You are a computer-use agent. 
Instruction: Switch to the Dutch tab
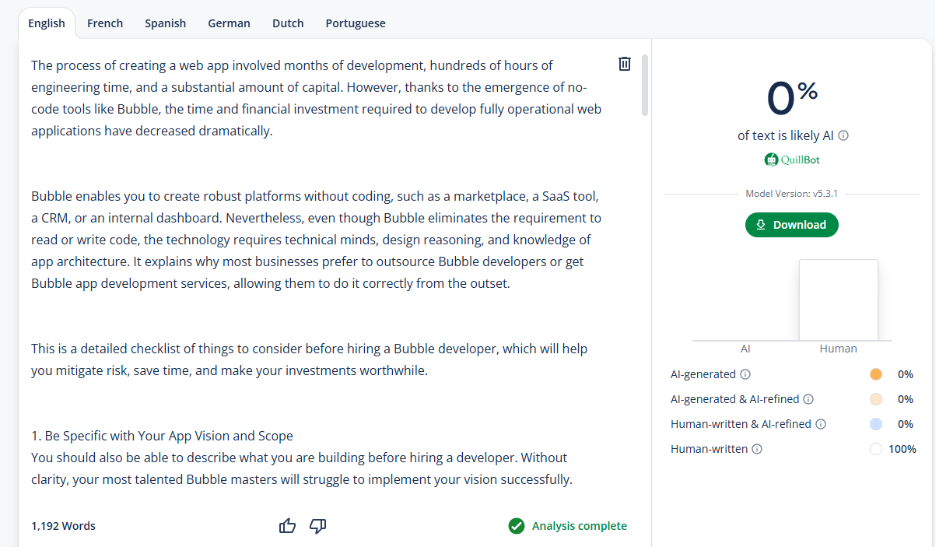coord(288,23)
